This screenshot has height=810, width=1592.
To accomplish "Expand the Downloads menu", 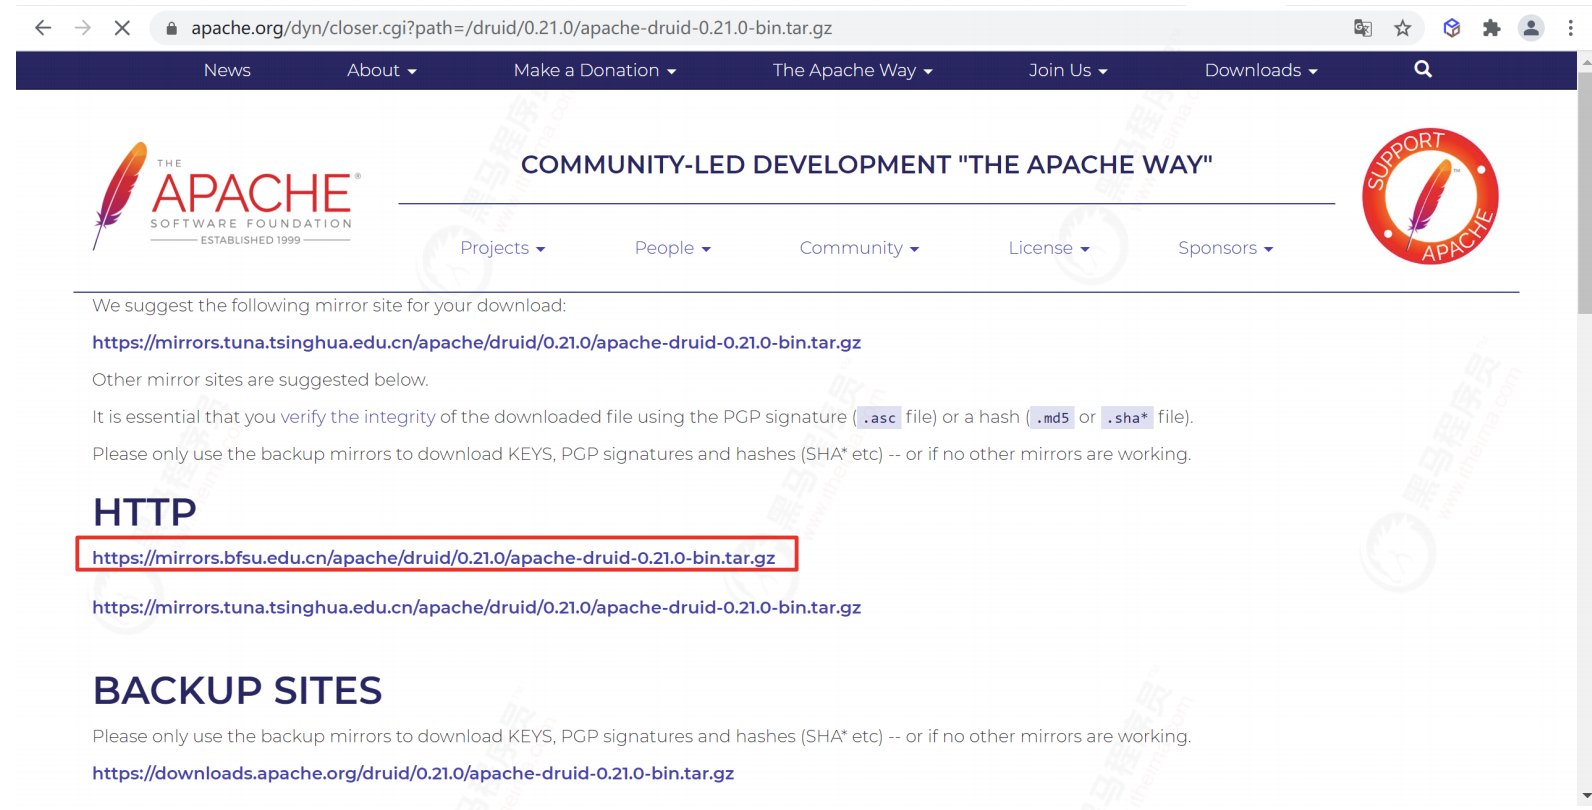I will tap(1261, 70).
